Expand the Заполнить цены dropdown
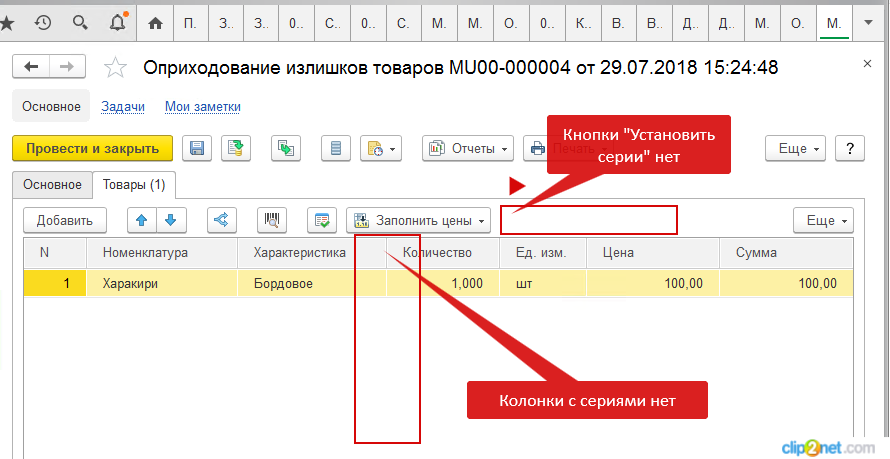The height and width of the screenshot is (459, 890). 418,220
